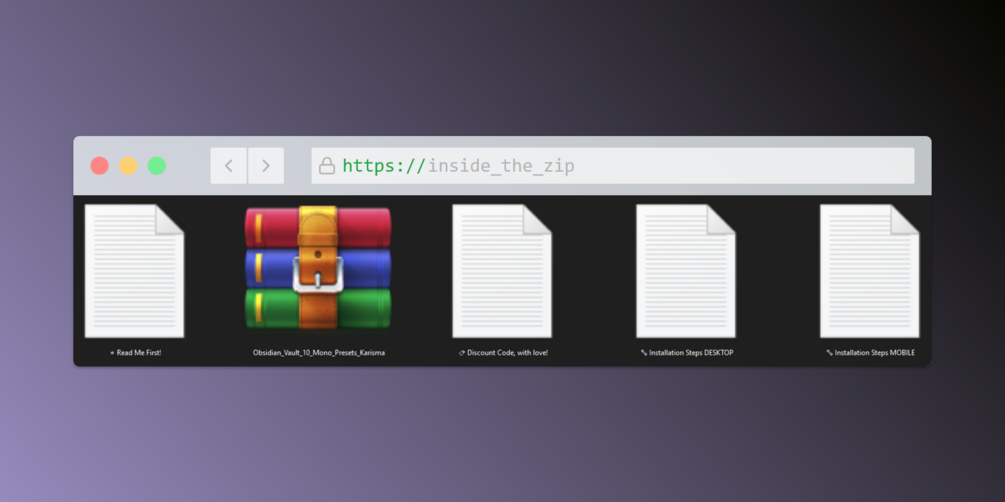Go forward with the right arrow button
Screen dimensions: 1005x502
pos(266,166)
